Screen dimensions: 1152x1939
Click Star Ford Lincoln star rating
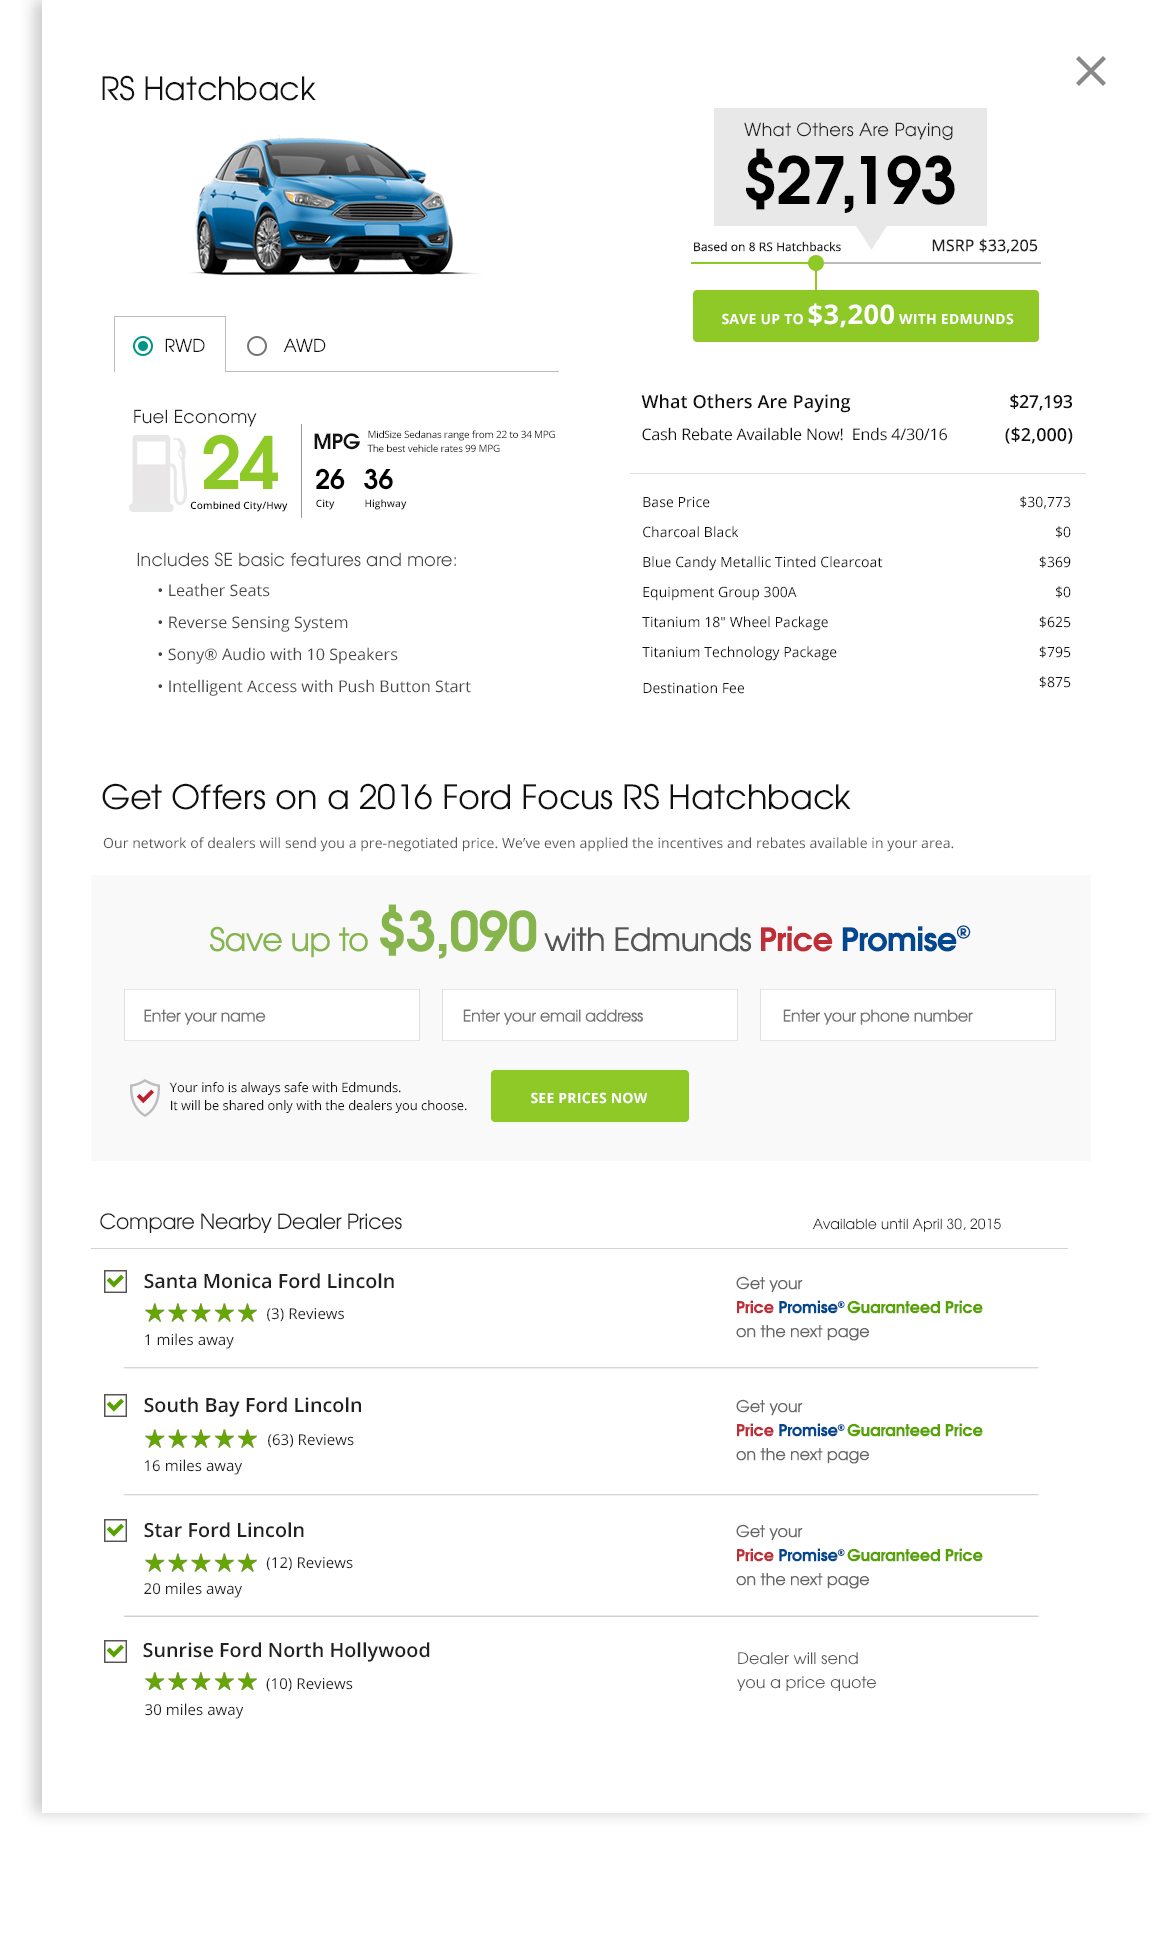point(201,1562)
